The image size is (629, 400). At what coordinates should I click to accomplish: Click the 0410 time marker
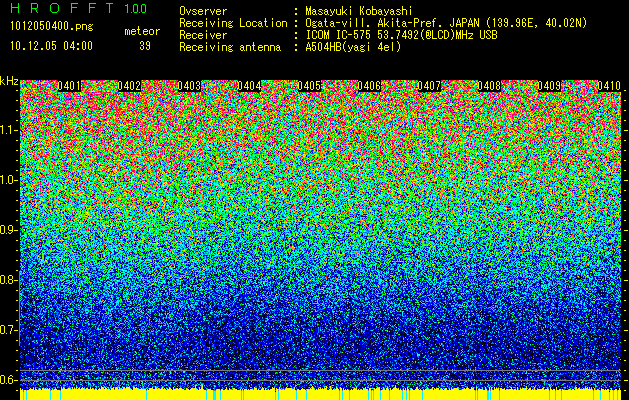(x=609, y=86)
